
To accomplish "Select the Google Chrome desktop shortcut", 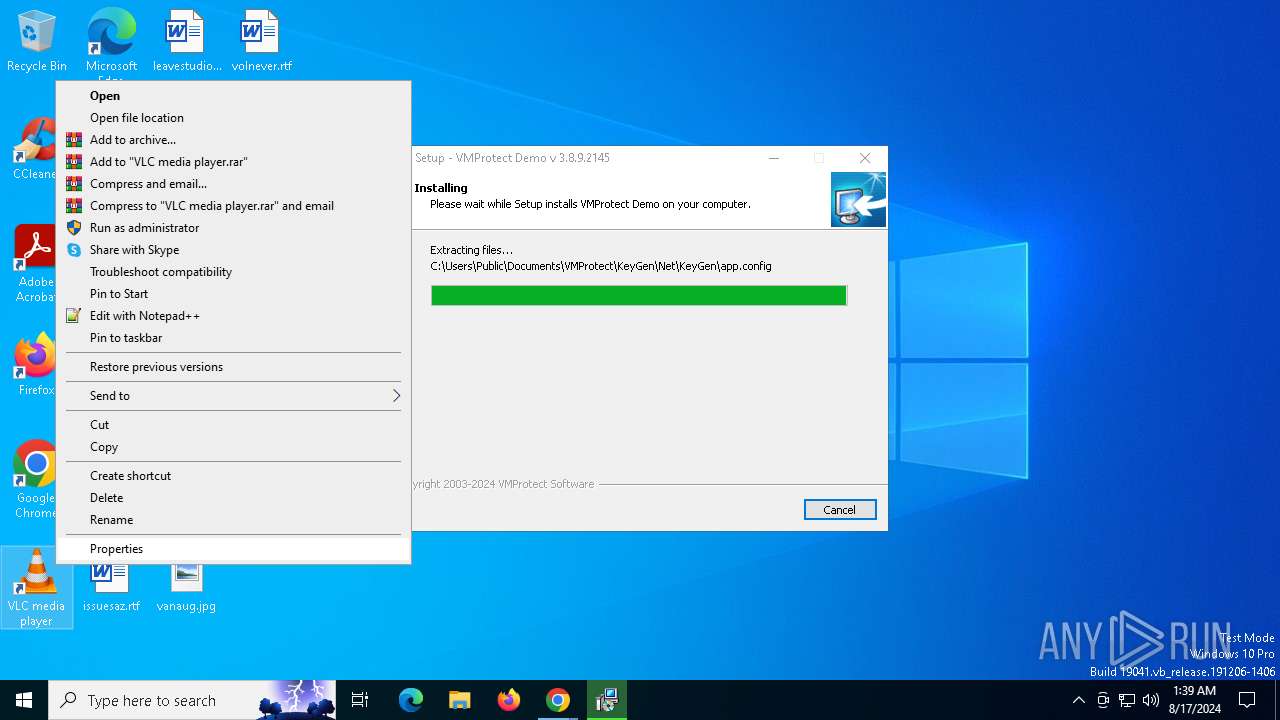I will tap(35, 480).
